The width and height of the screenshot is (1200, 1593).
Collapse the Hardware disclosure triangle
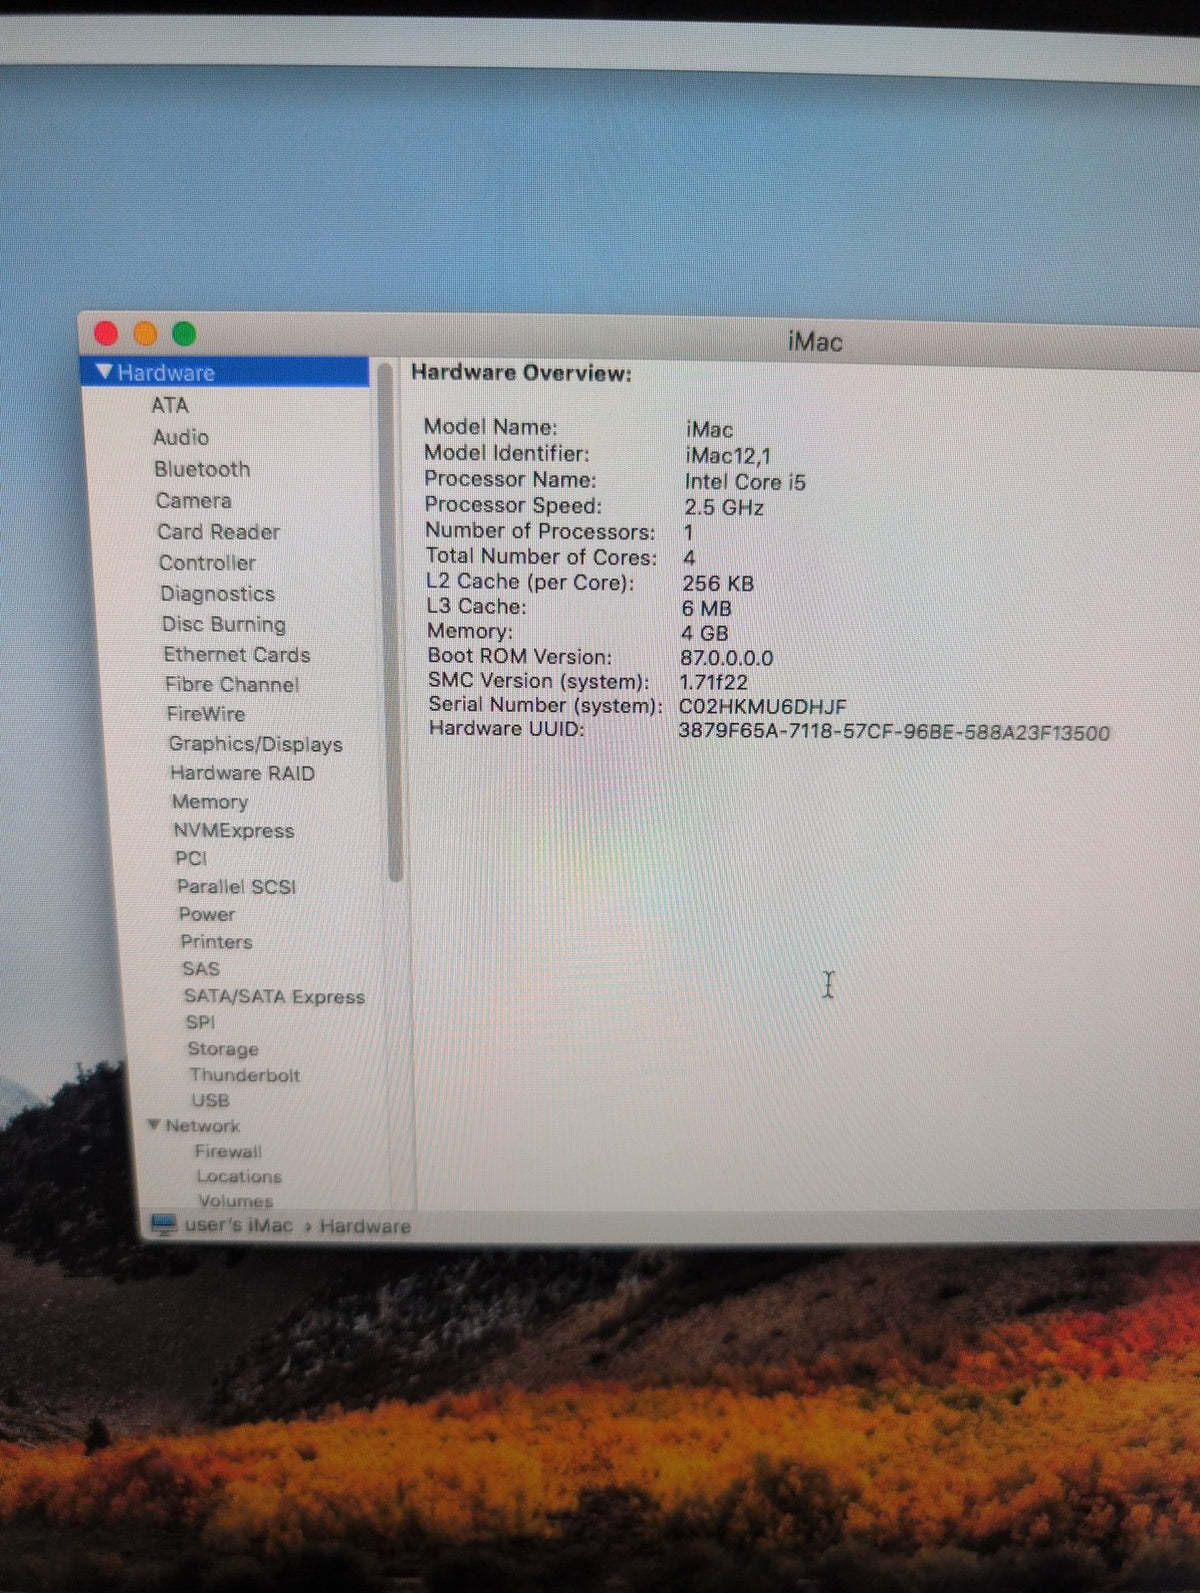[104, 372]
